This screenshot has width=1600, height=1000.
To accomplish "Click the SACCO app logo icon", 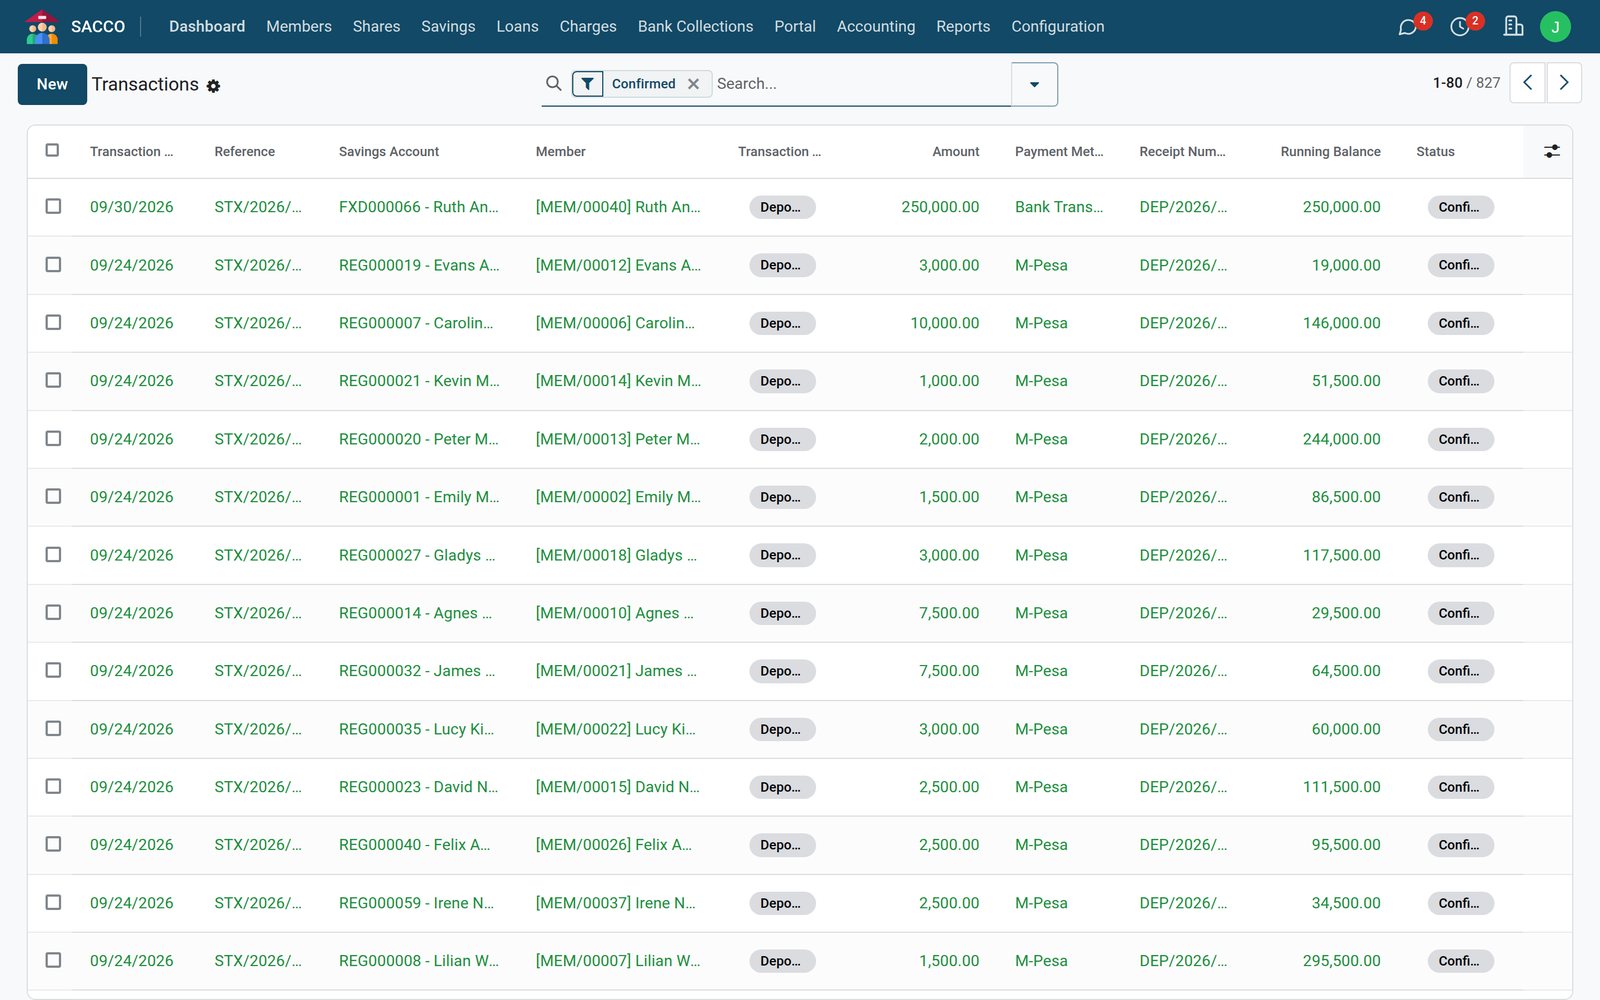I will coord(42,27).
